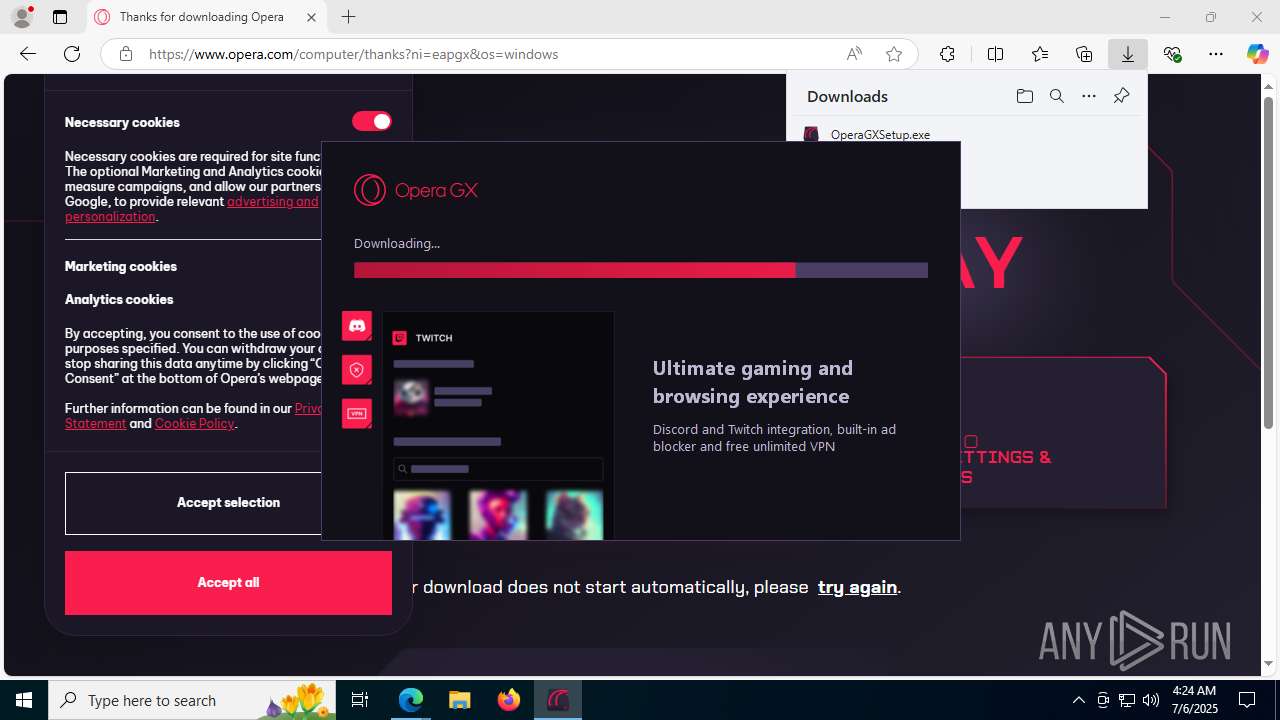
Task: Search downloads with magnifier icon
Action: point(1056,96)
